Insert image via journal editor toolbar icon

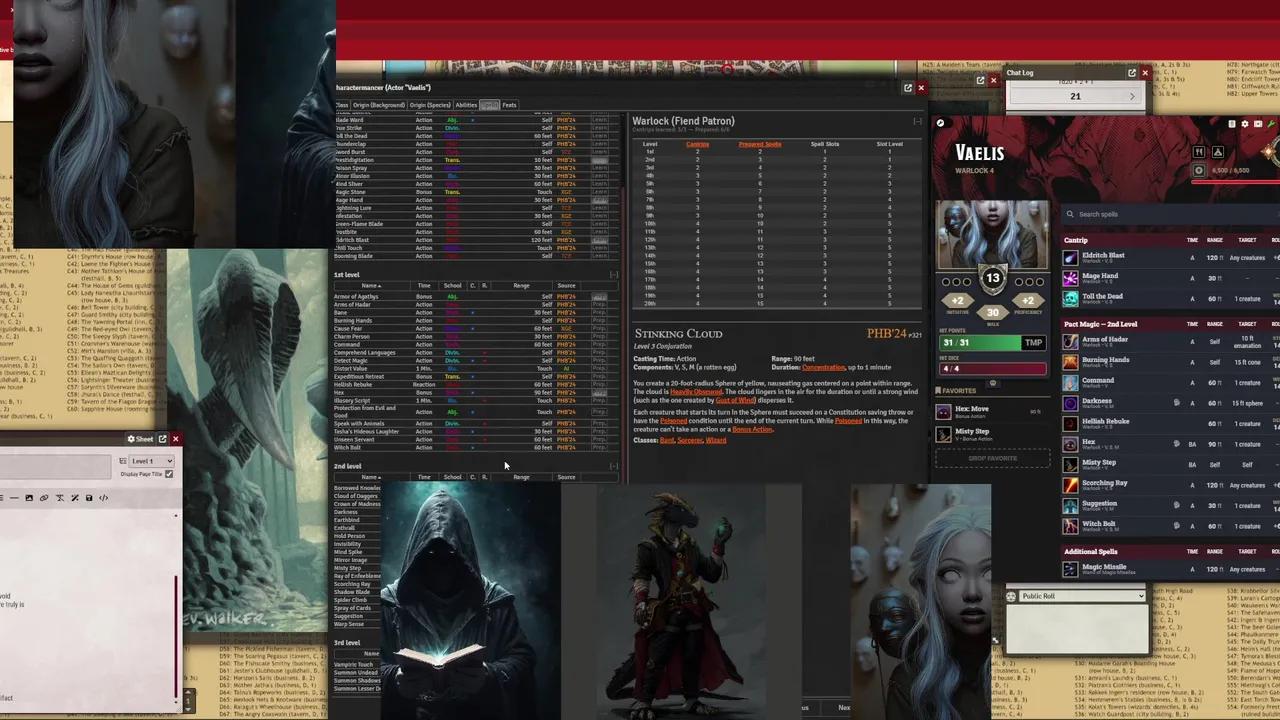coord(29,498)
